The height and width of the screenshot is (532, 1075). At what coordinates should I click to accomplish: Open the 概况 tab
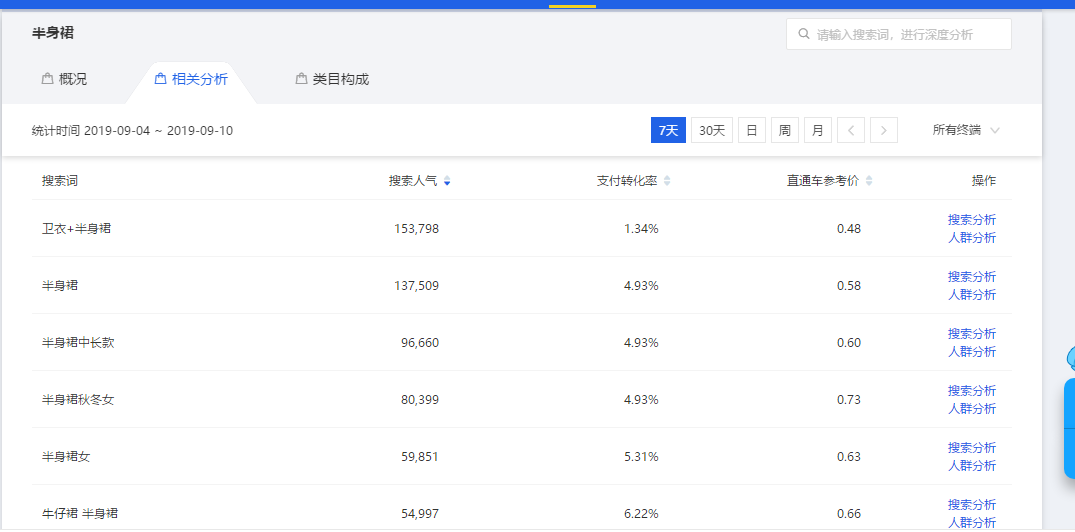click(x=72, y=79)
